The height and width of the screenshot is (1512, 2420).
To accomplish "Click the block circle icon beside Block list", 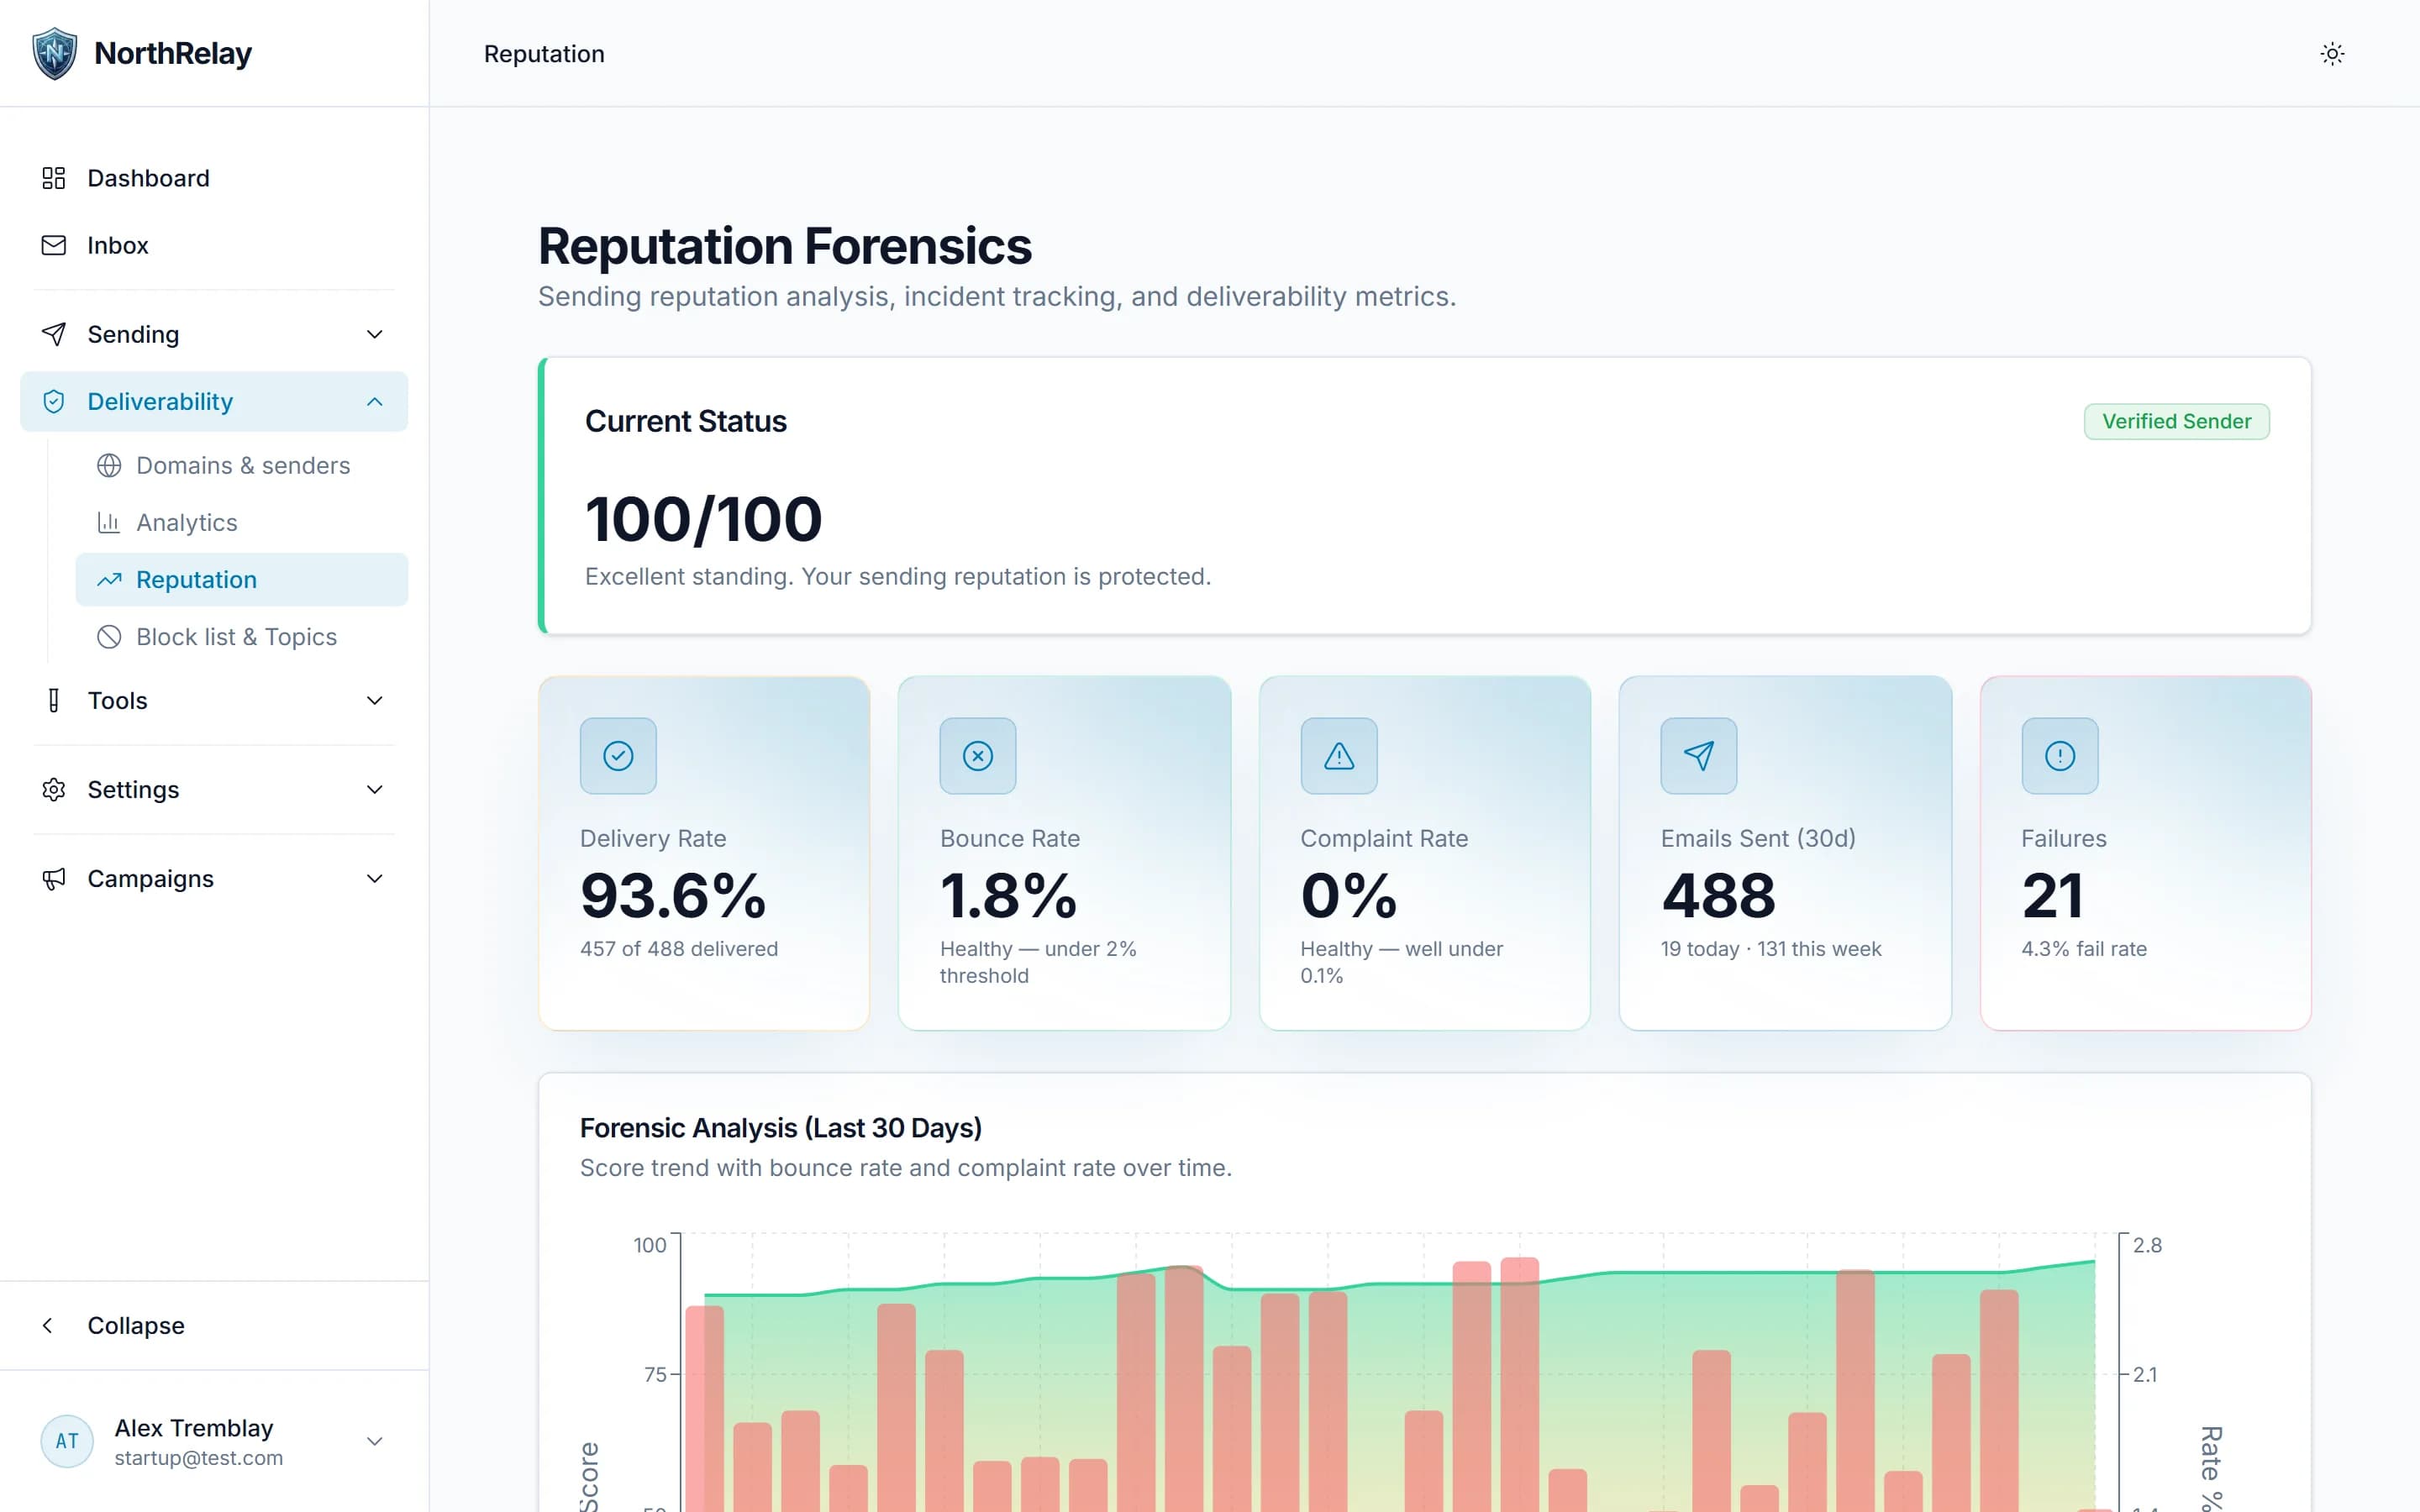I will [x=109, y=637].
